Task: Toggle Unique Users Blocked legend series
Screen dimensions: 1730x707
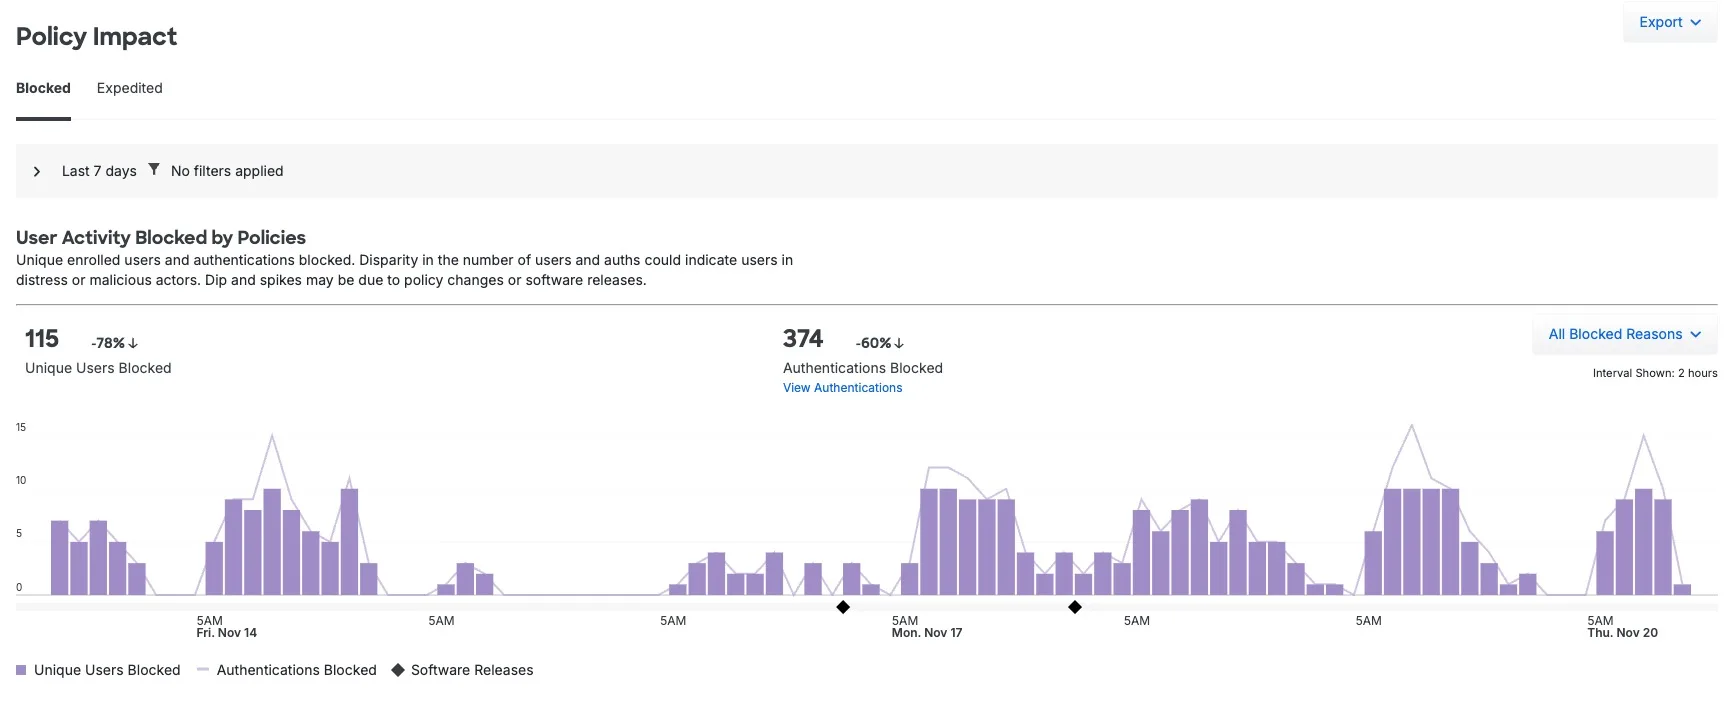Action: coord(107,670)
